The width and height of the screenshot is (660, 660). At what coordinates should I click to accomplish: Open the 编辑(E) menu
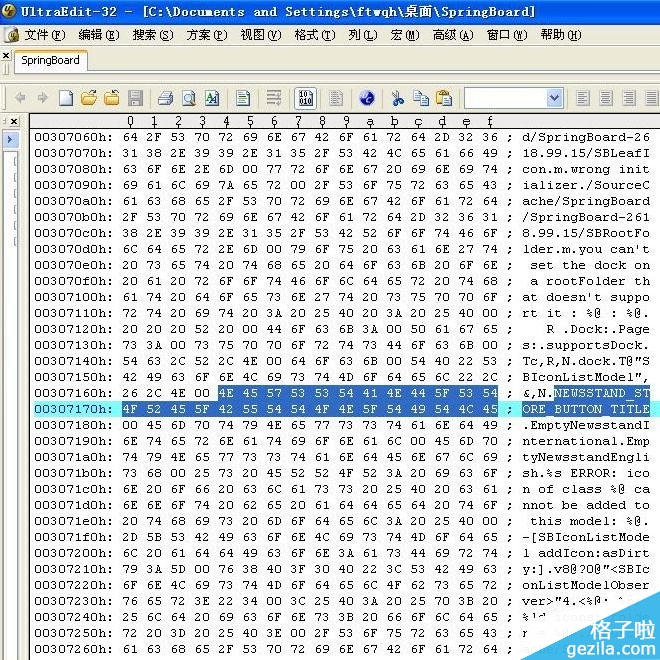tap(99, 35)
